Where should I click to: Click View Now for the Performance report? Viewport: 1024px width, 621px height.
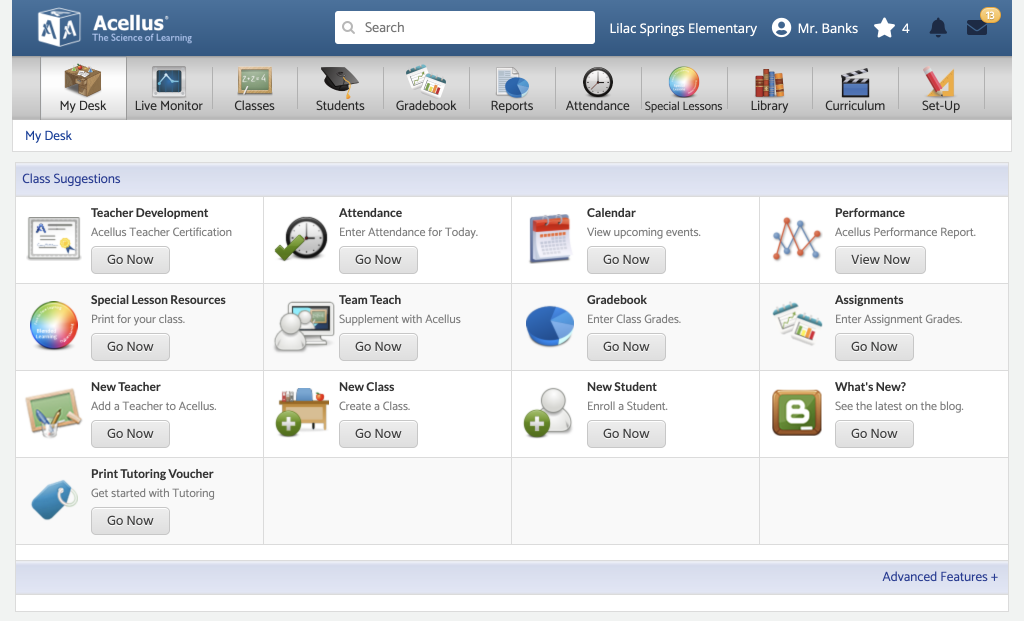[880, 259]
